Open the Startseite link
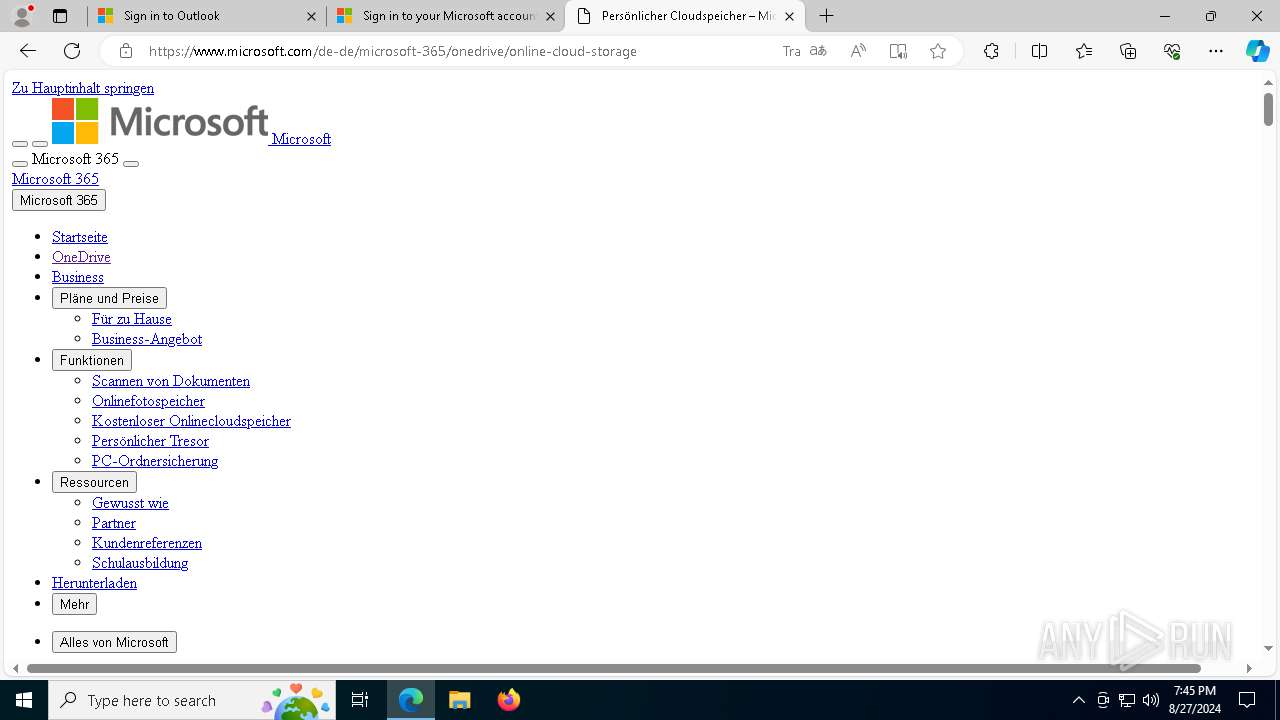This screenshot has width=1280, height=720. (80, 237)
